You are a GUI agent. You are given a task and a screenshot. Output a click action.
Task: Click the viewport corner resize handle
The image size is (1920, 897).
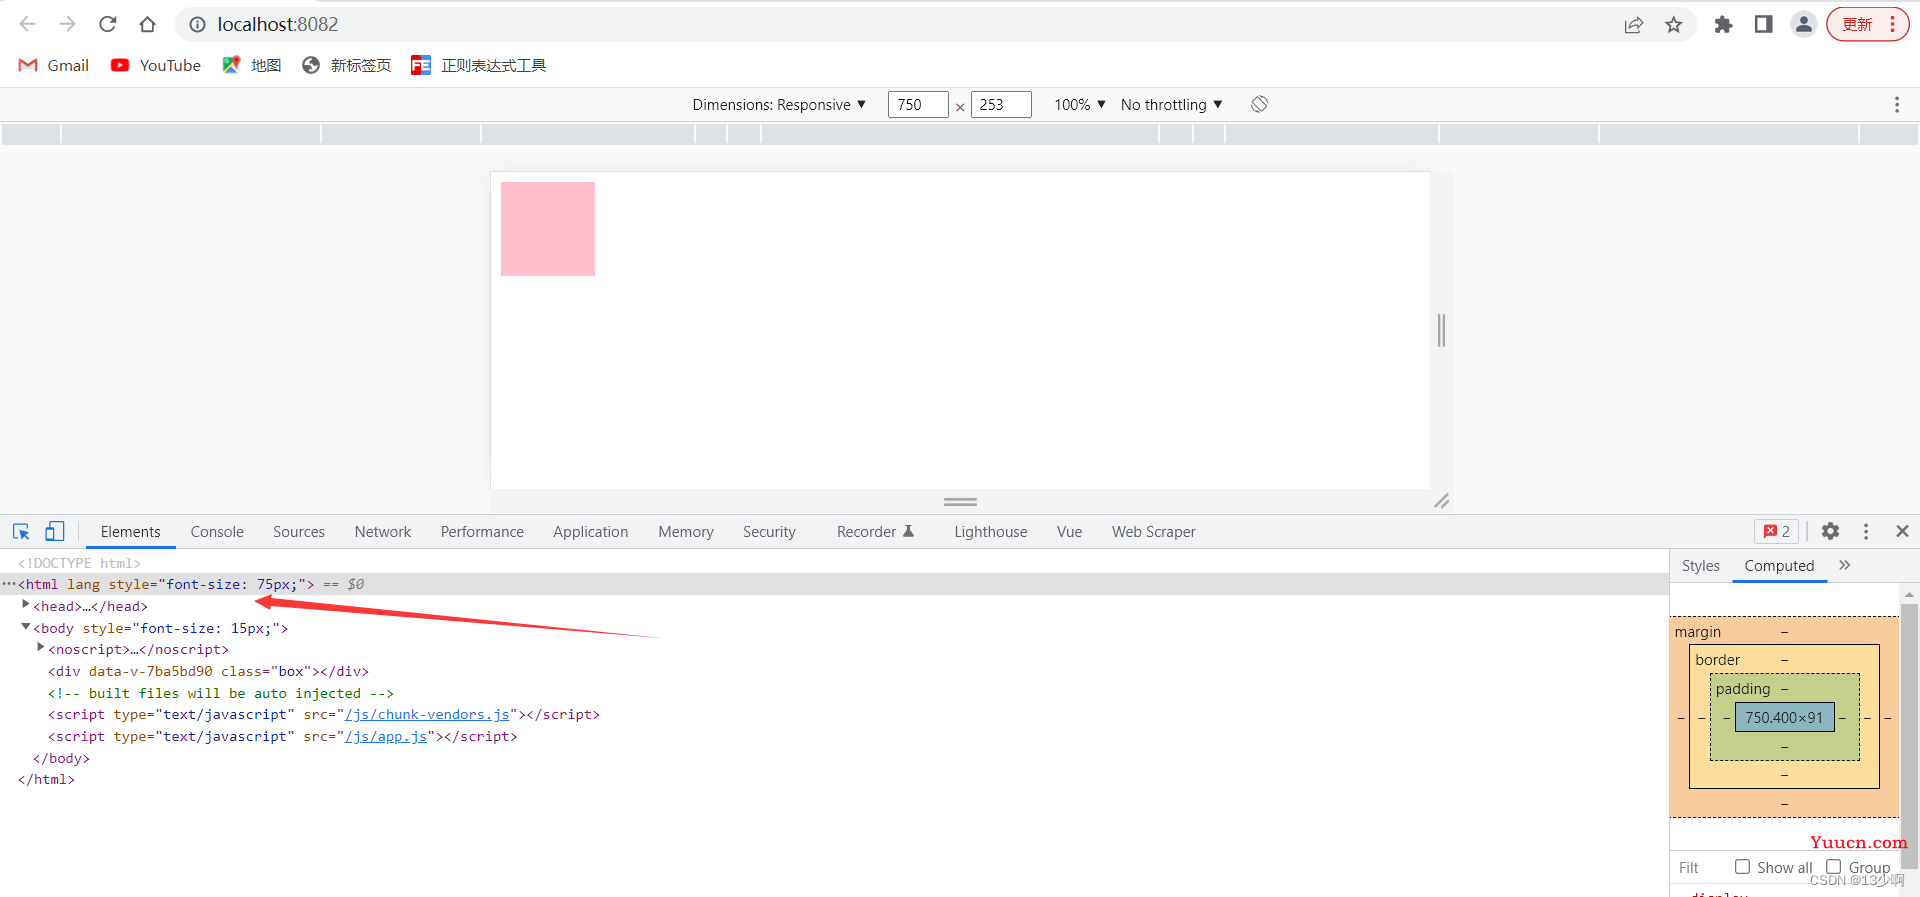click(x=1441, y=501)
